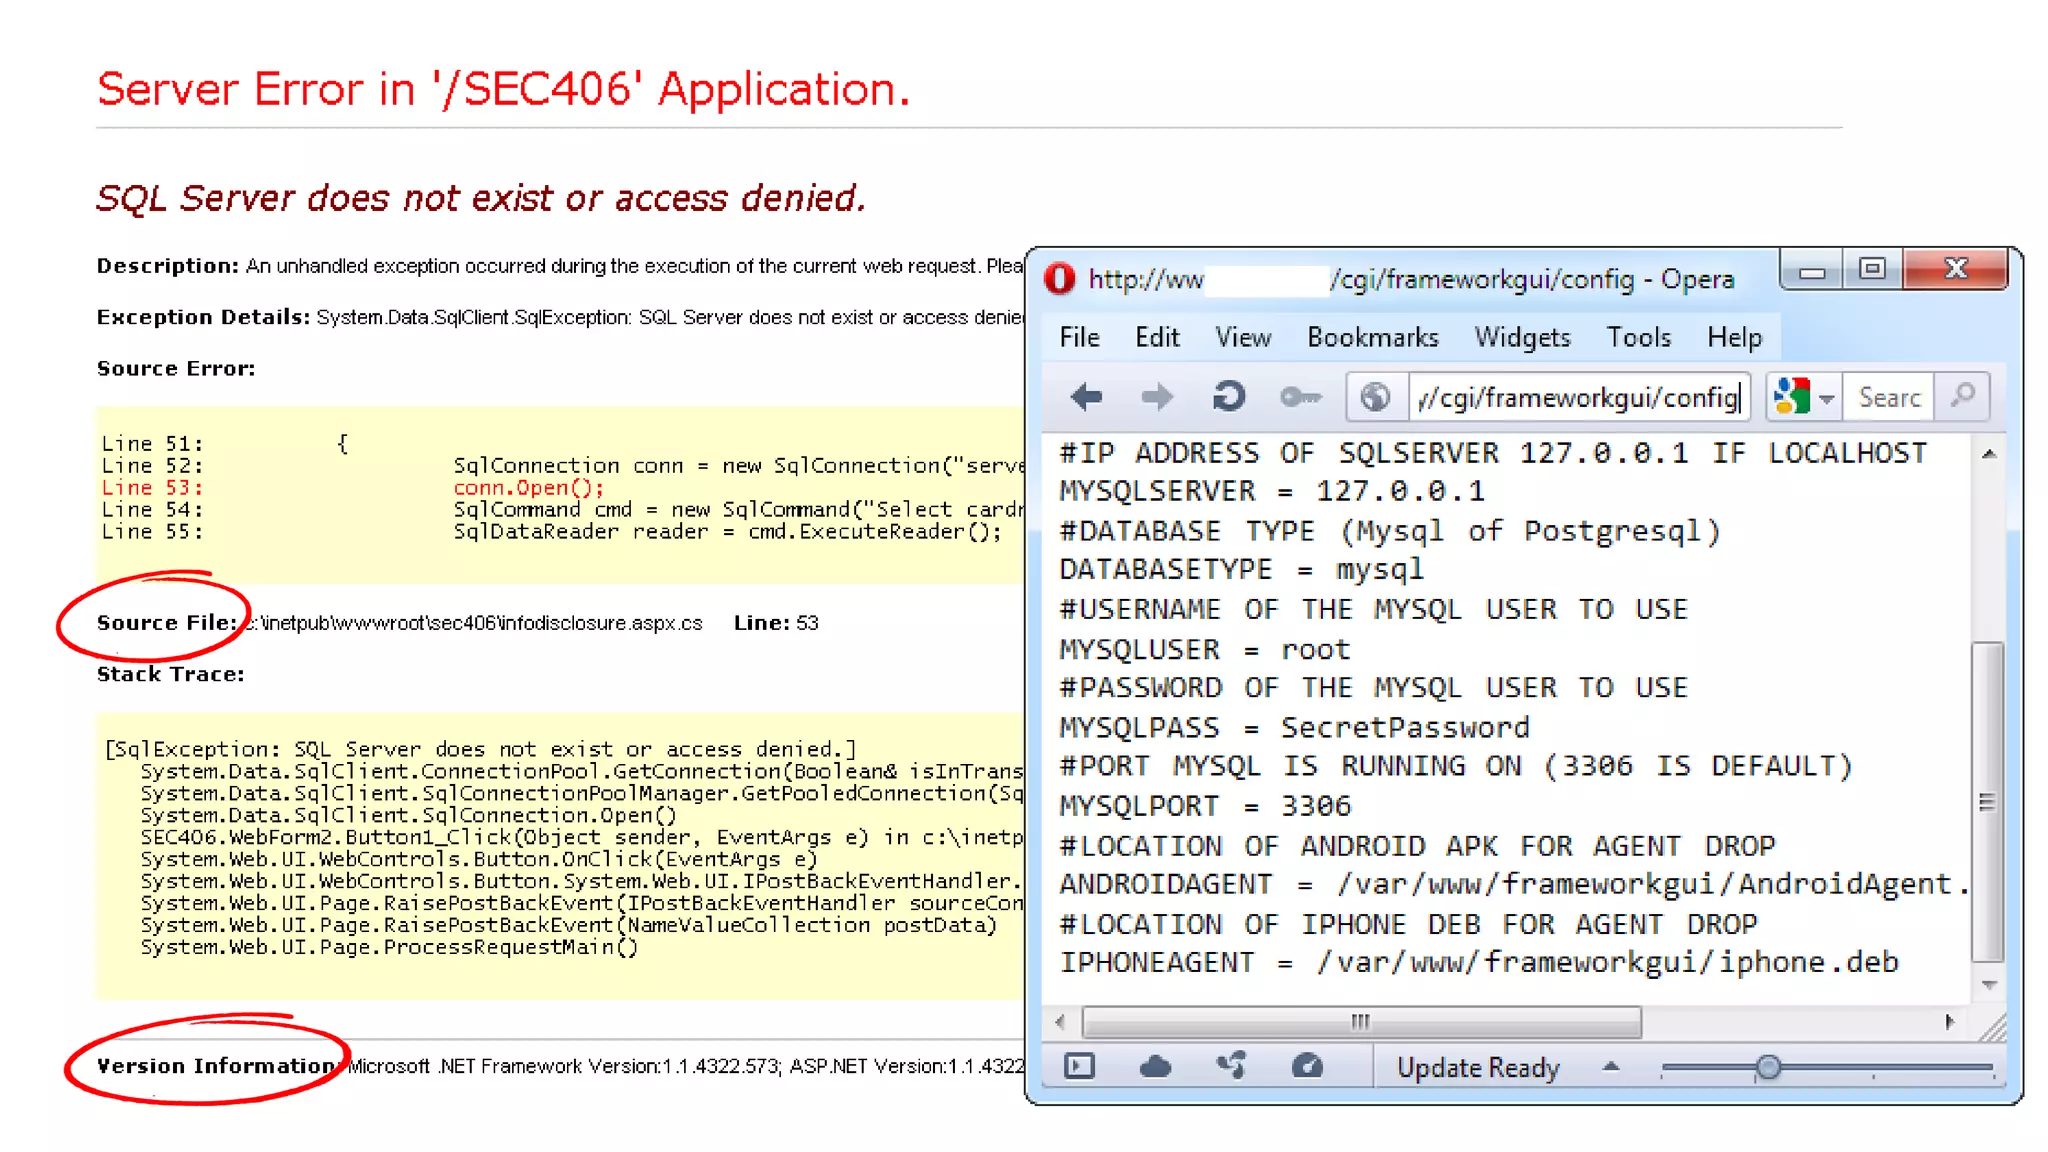Minimize the Opera window

pyautogui.click(x=1812, y=271)
